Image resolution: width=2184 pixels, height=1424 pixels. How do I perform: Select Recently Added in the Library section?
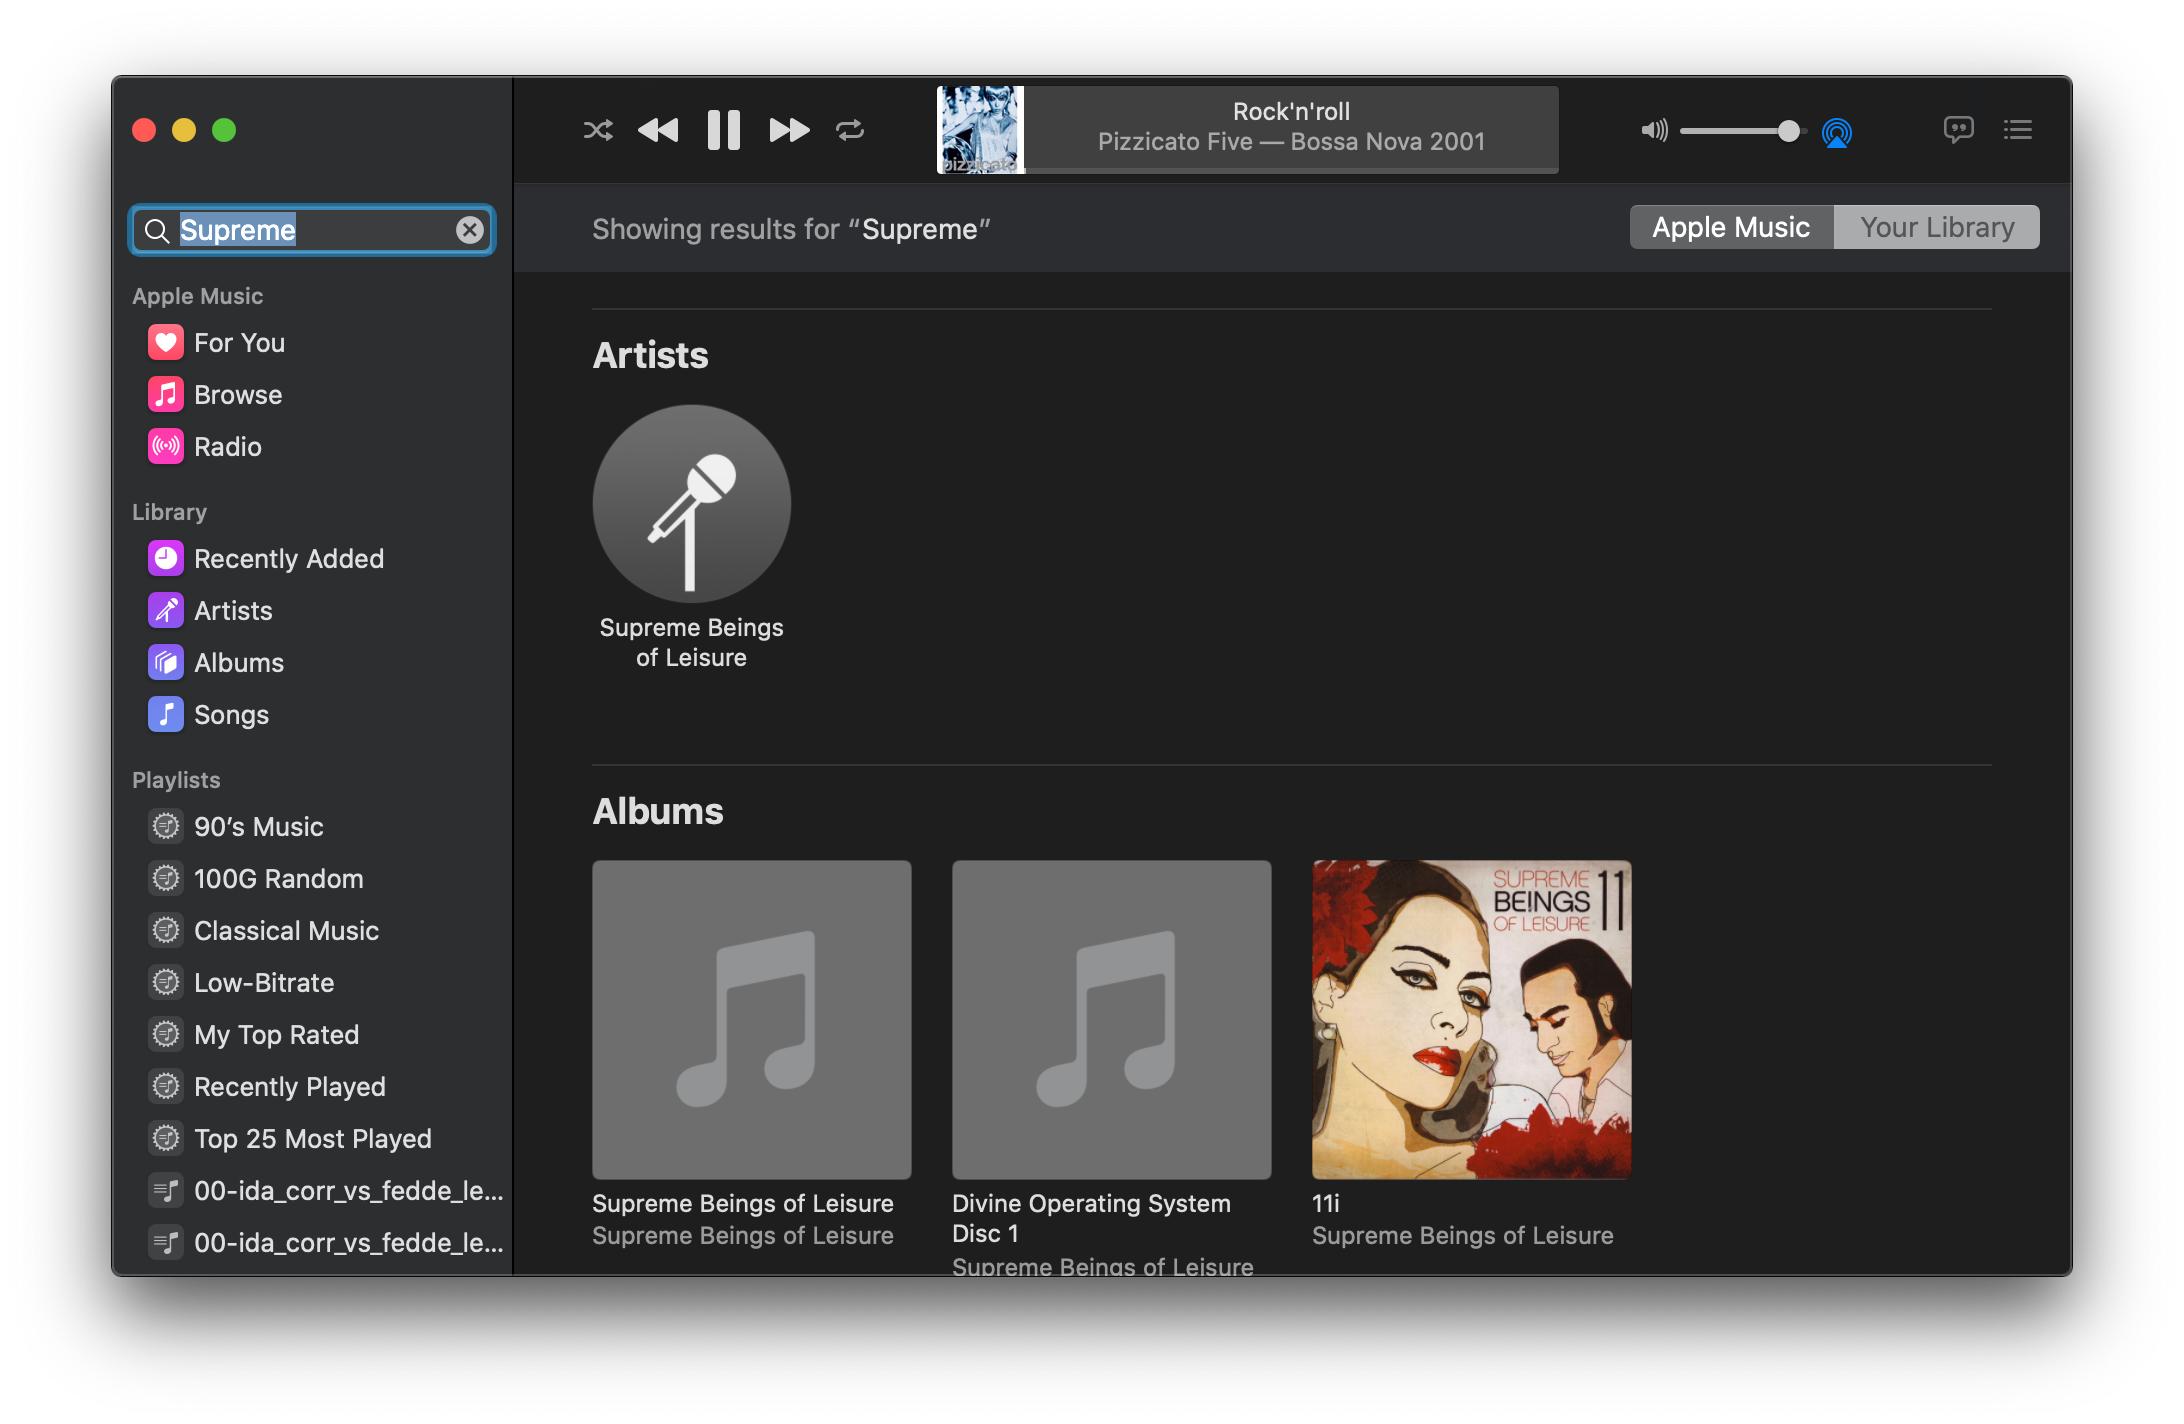[288, 558]
